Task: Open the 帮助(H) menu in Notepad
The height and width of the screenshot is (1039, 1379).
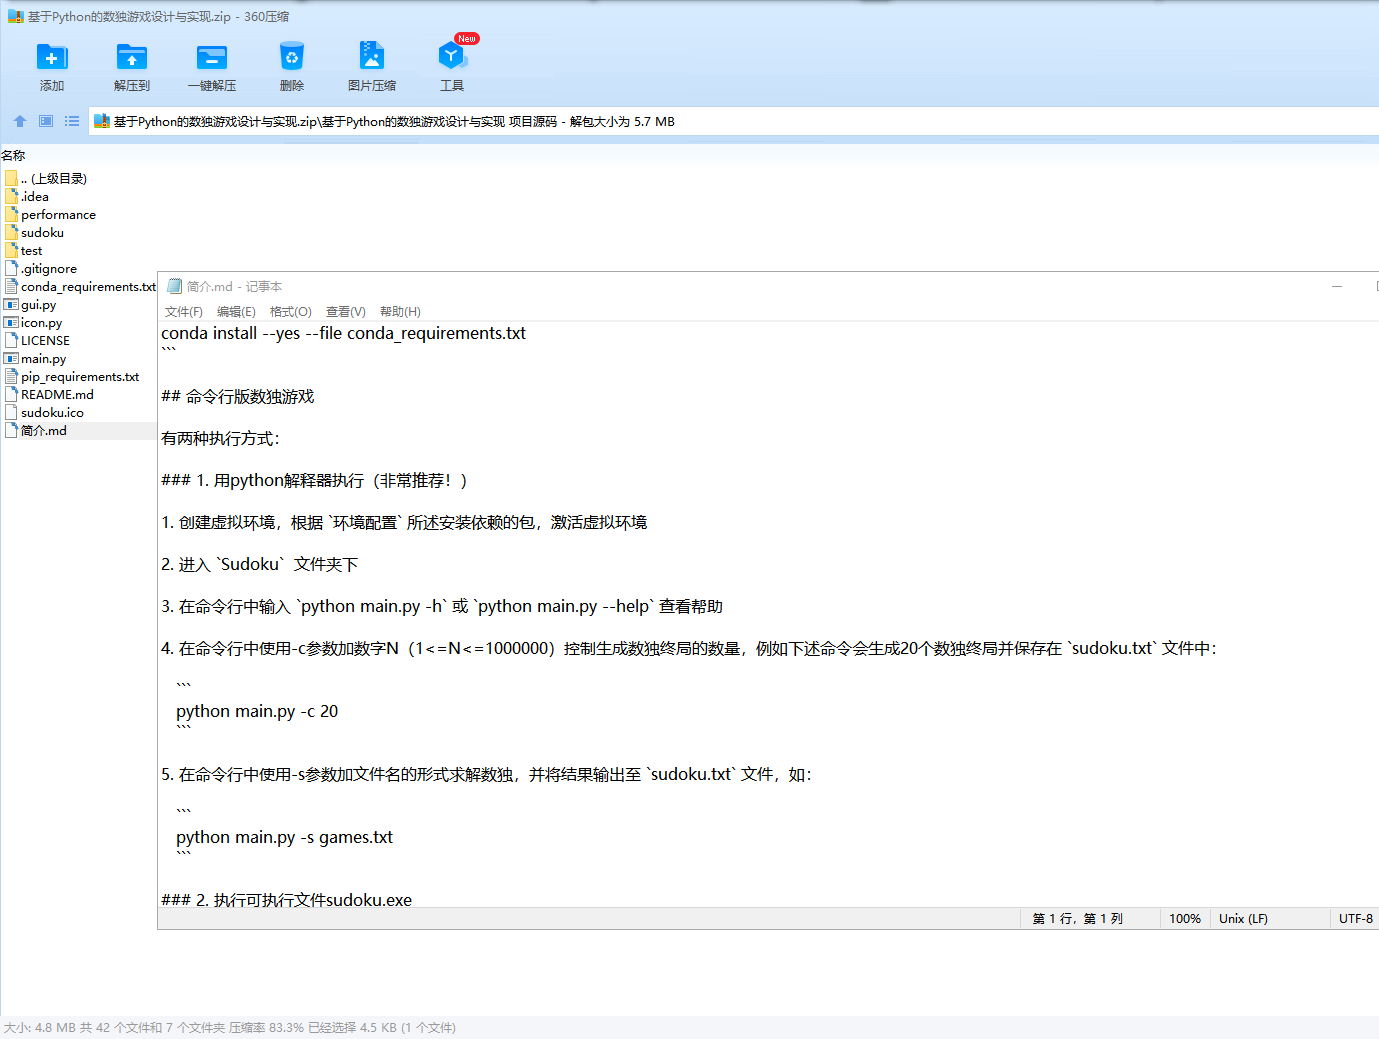Action: coord(400,312)
